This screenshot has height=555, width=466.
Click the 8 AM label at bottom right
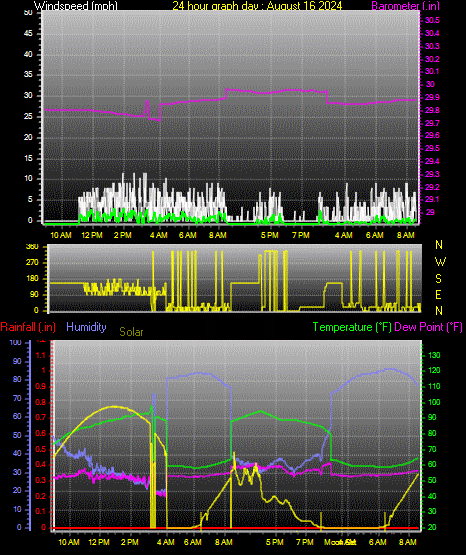coord(408,542)
